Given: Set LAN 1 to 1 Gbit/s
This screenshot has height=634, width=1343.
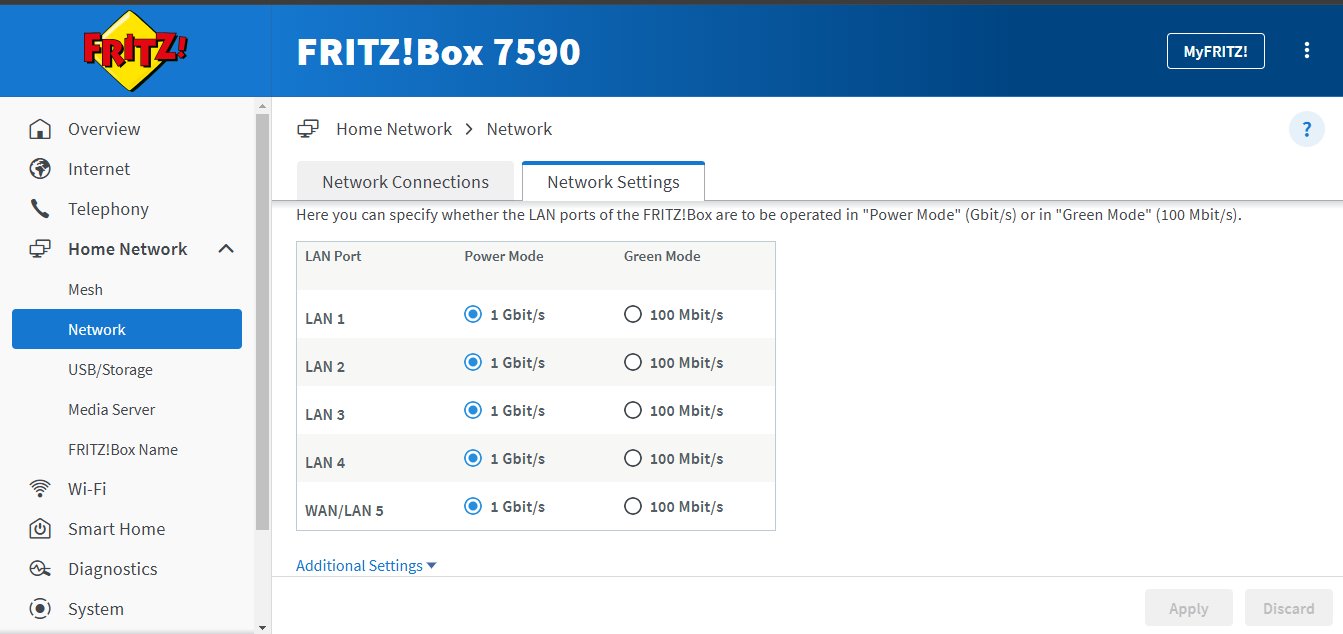Looking at the screenshot, I should pos(473,314).
